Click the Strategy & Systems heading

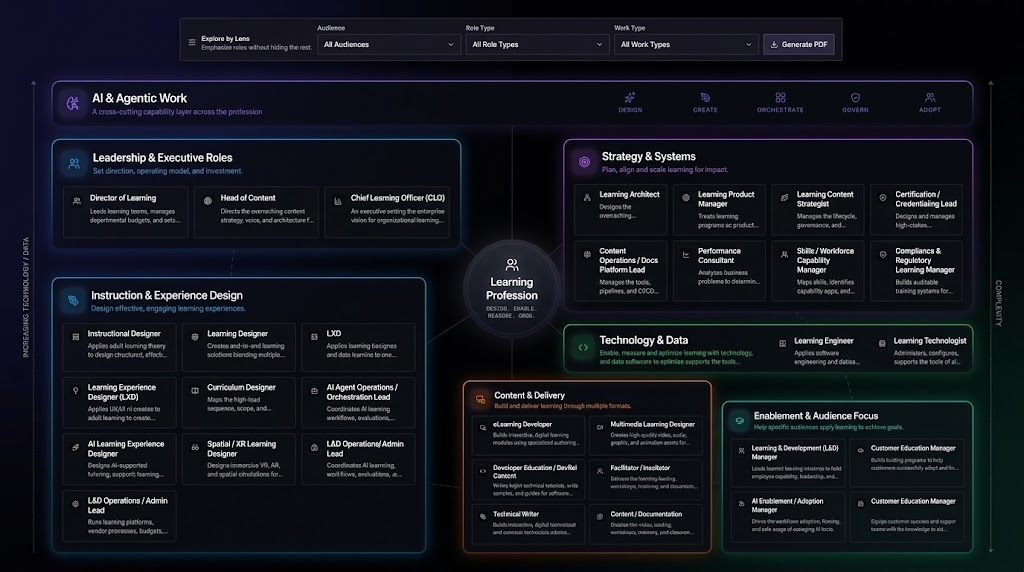click(x=648, y=157)
